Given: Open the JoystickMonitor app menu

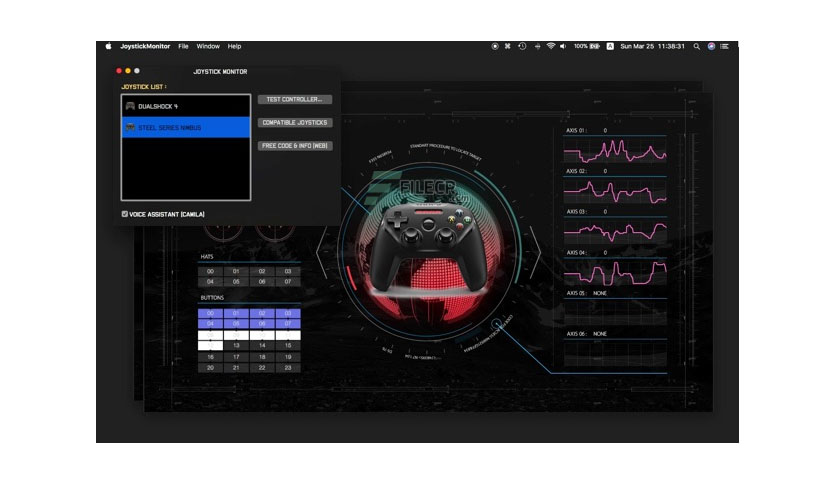Looking at the screenshot, I should pos(145,46).
